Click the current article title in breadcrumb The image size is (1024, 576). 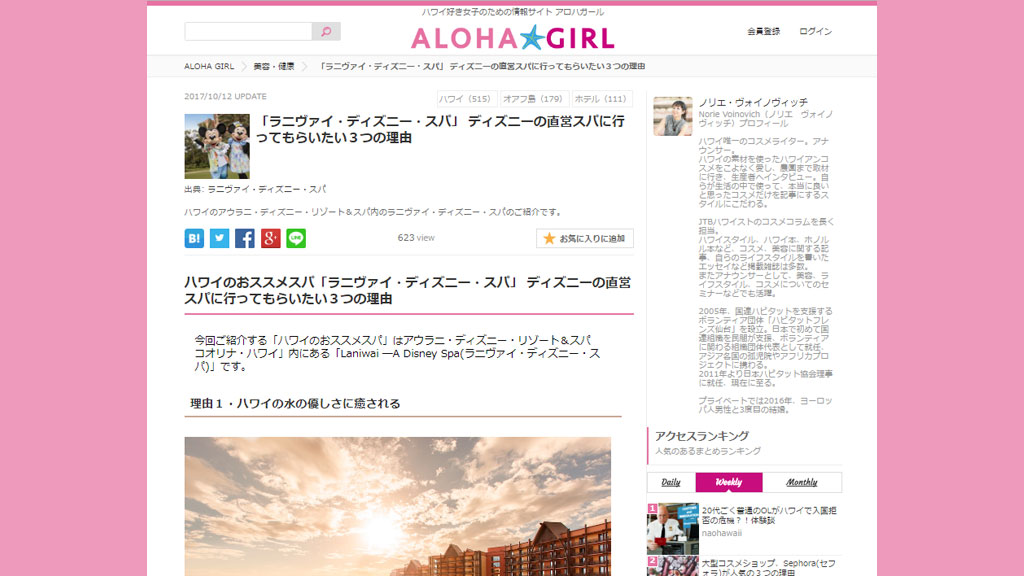[482, 67]
